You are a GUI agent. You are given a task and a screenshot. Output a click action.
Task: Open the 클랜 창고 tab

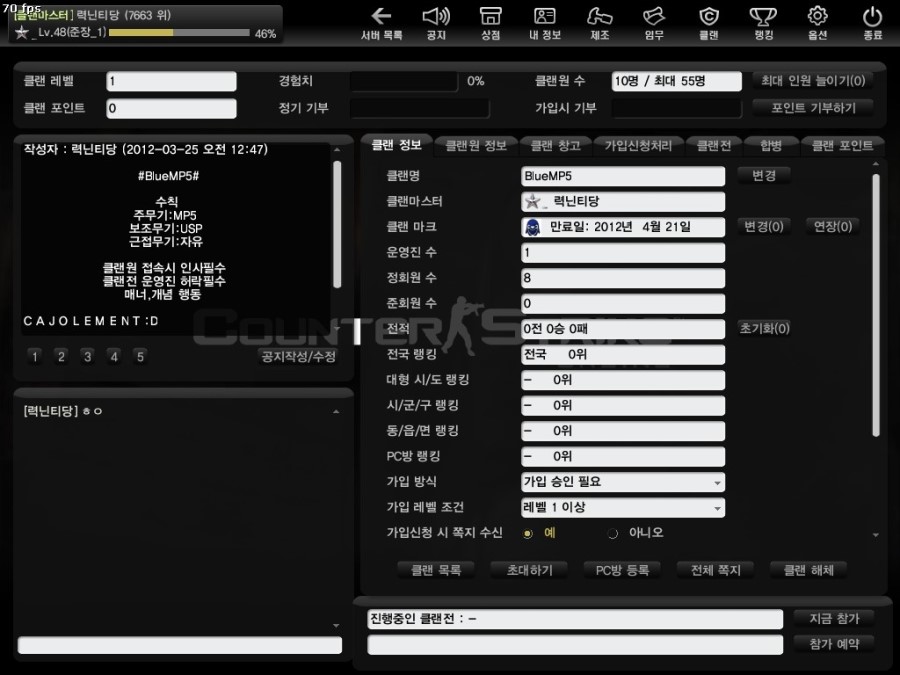pos(556,146)
